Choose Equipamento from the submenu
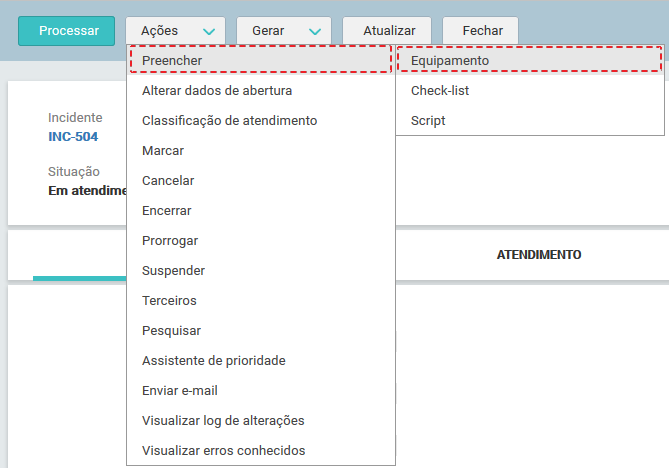This screenshot has height=468, width=669. (530, 60)
